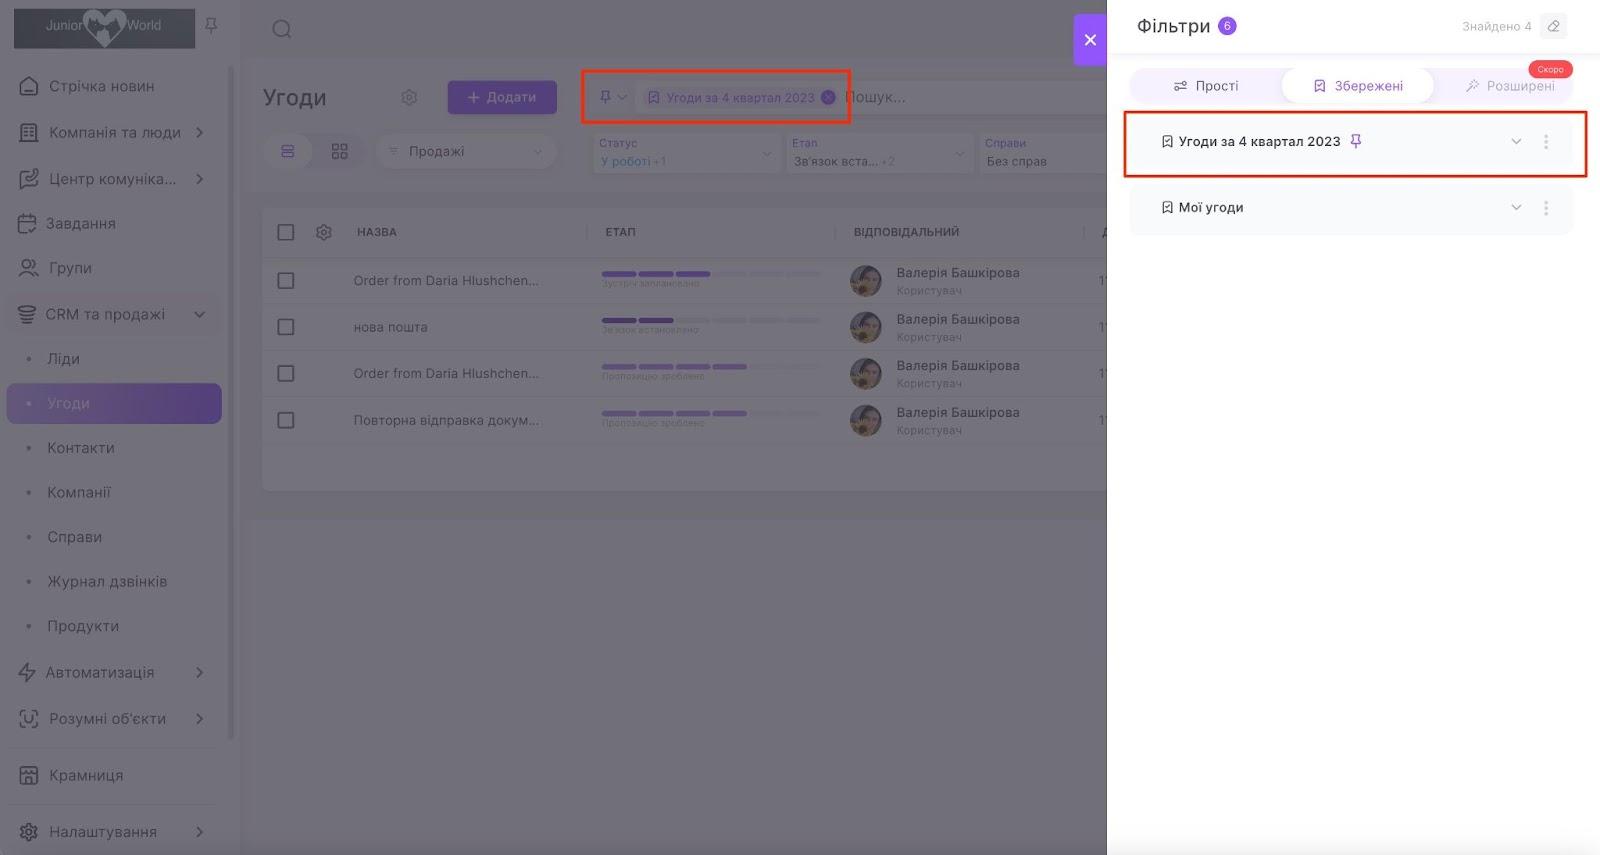Click the Додати button

(x=502, y=97)
